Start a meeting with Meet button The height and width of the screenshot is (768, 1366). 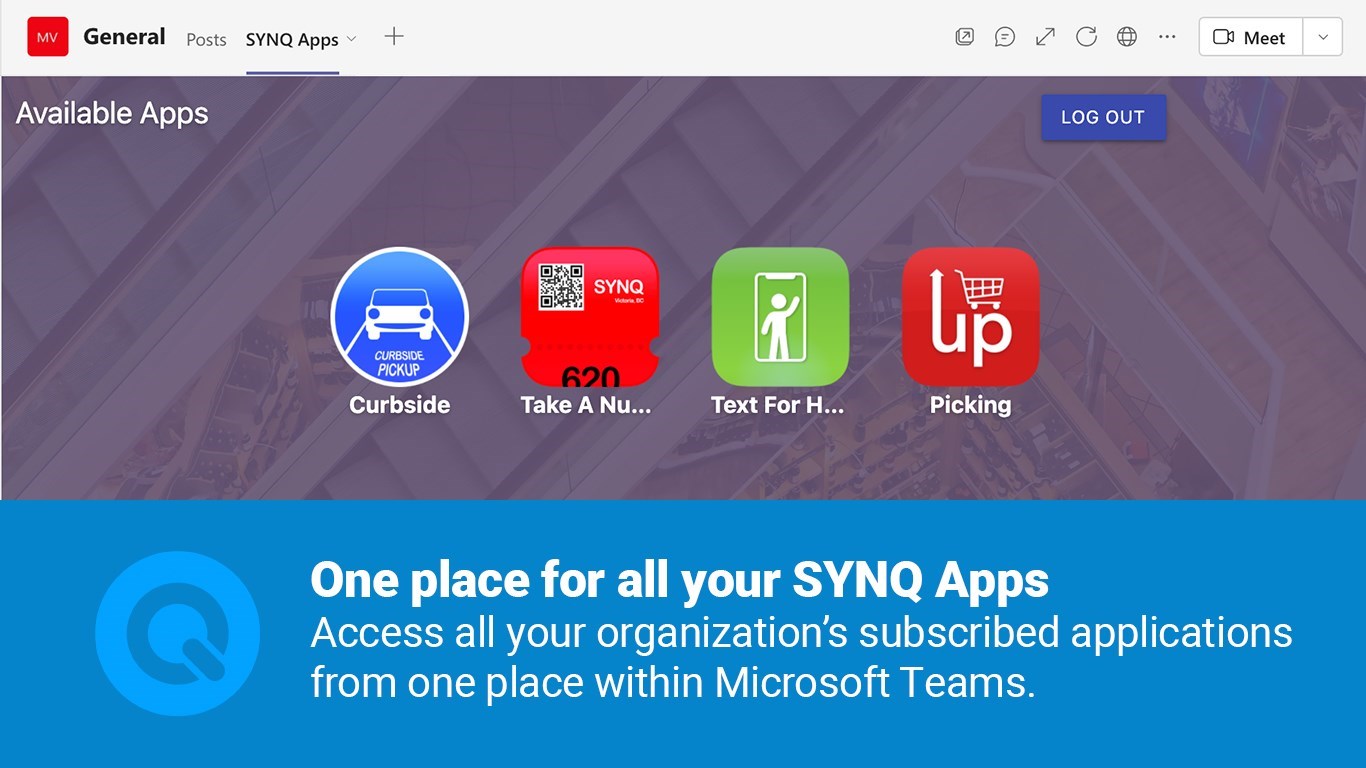(x=1250, y=37)
